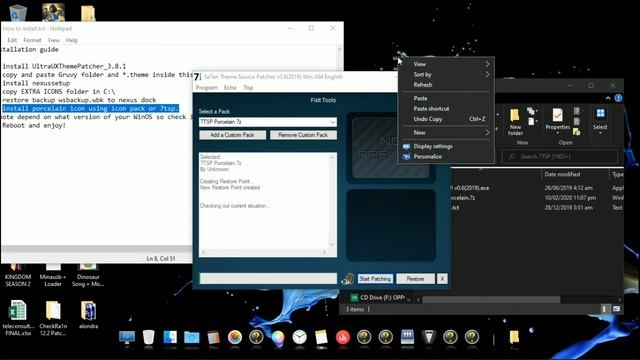The image size is (640, 360).
Task: Click the Restore button in 7tsp
Action: point(416,279)
